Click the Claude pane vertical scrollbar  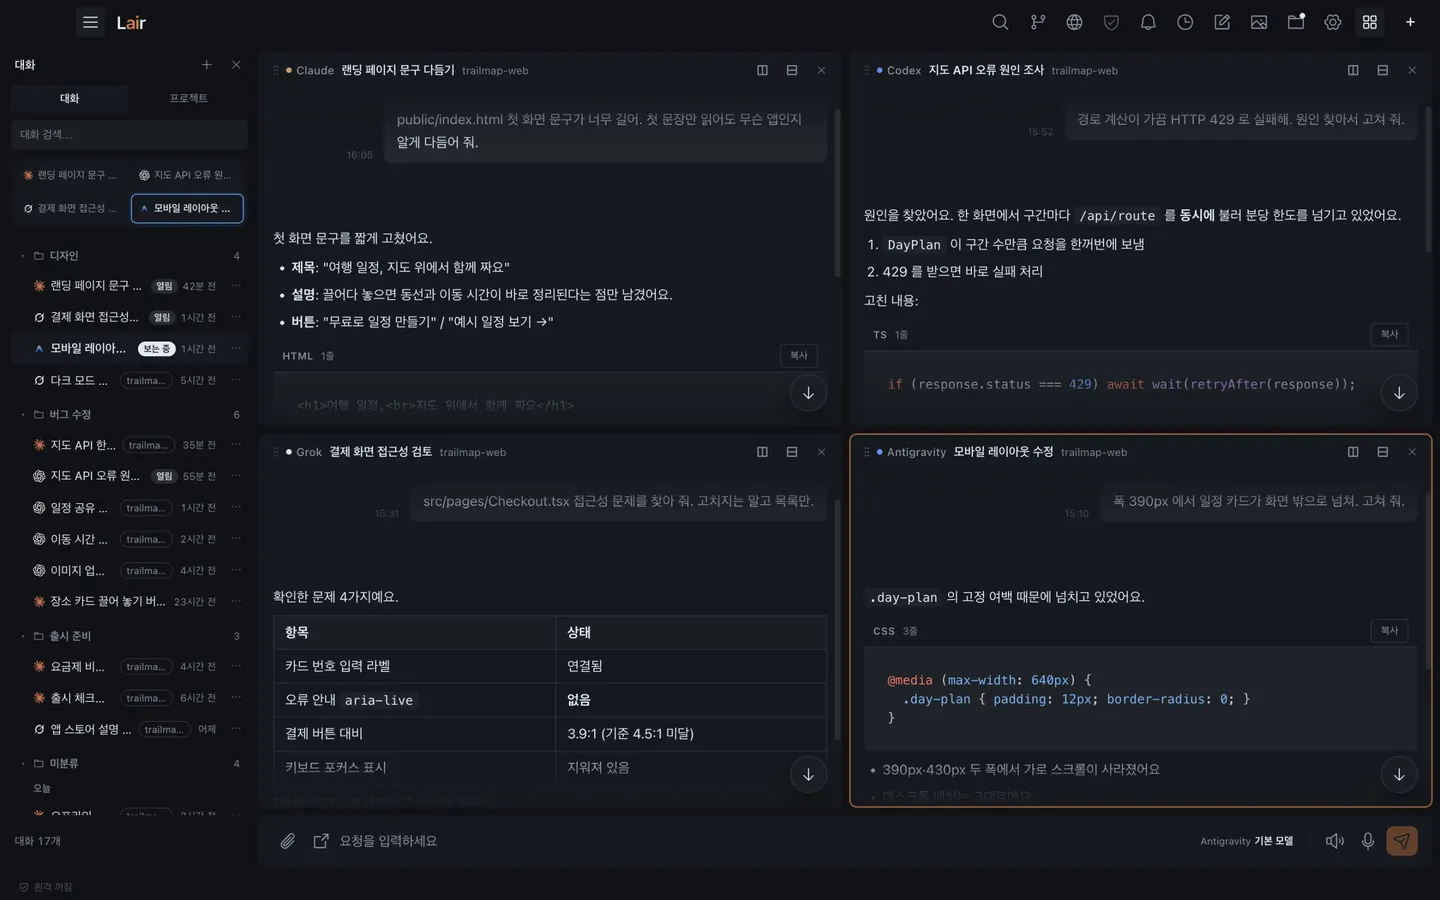836,192
